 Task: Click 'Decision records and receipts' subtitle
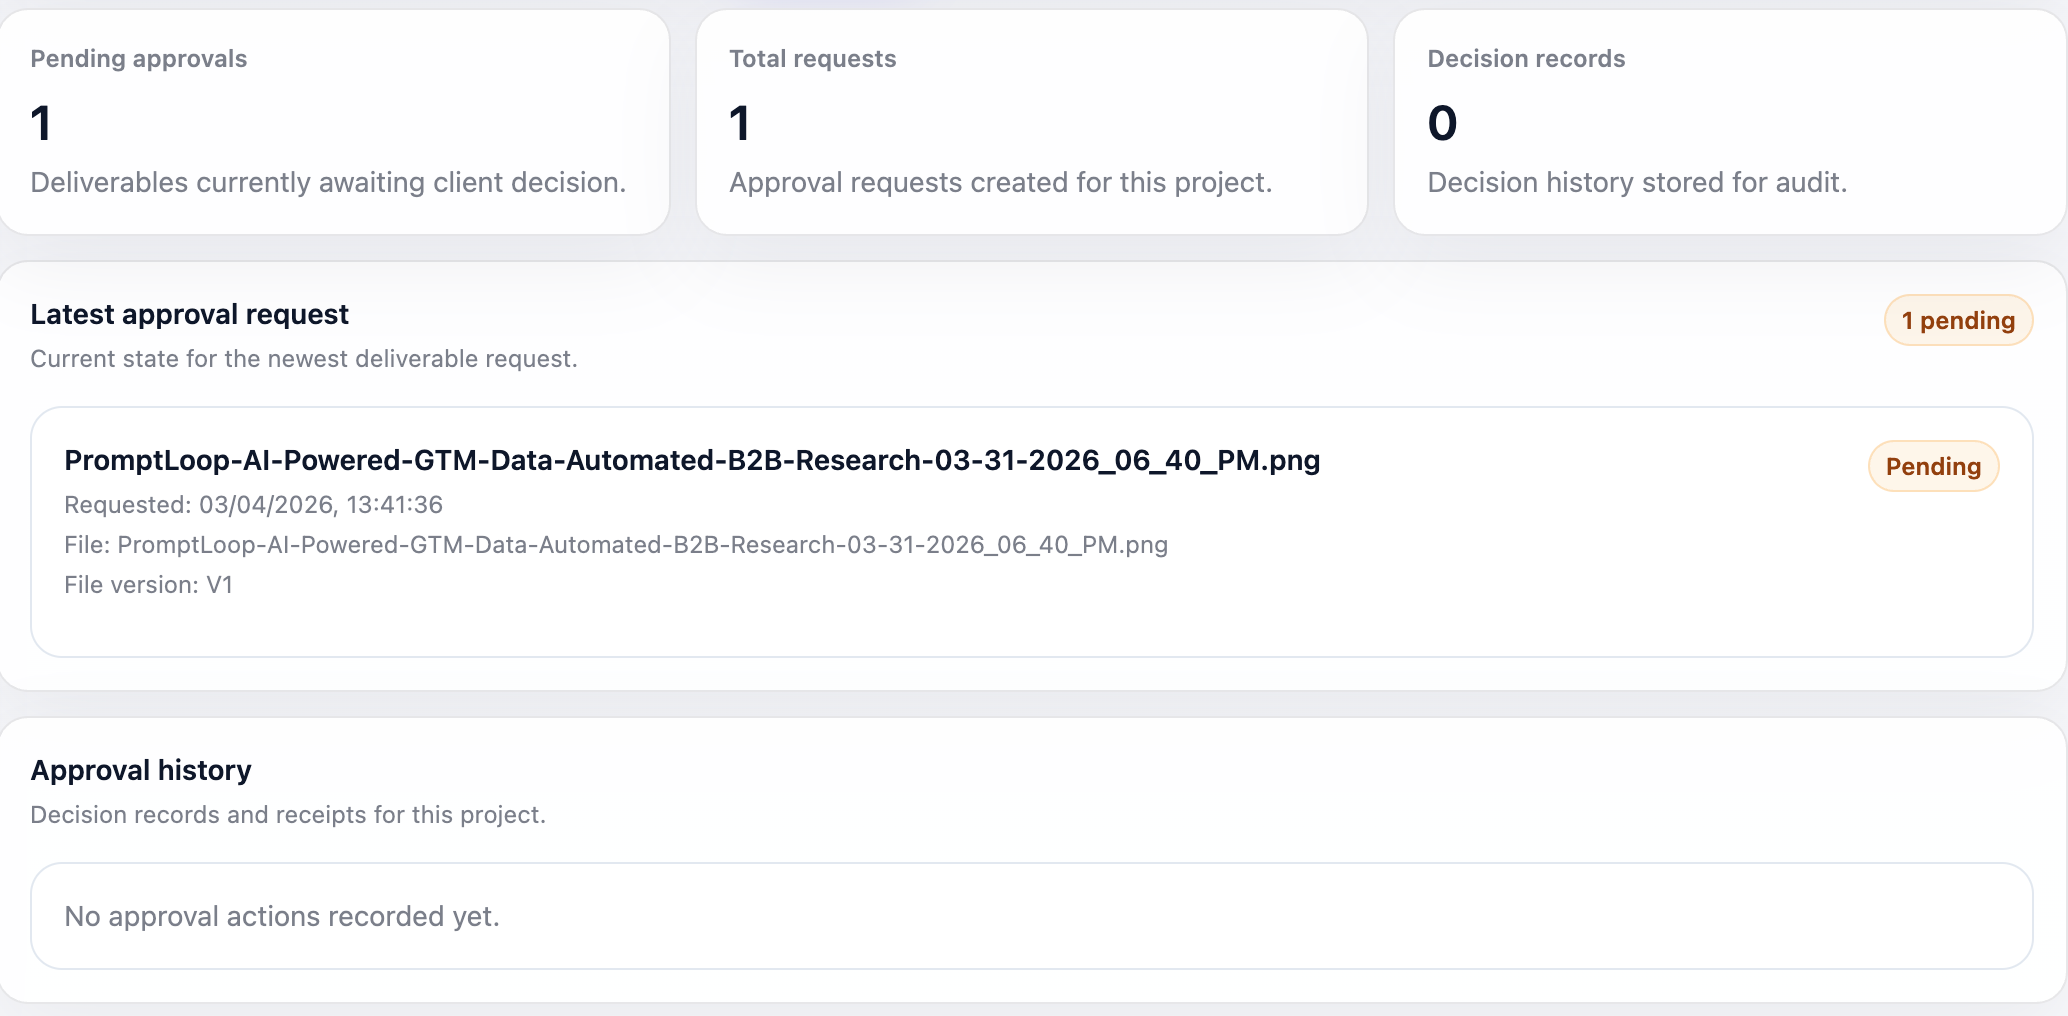[x=288, y=815]
